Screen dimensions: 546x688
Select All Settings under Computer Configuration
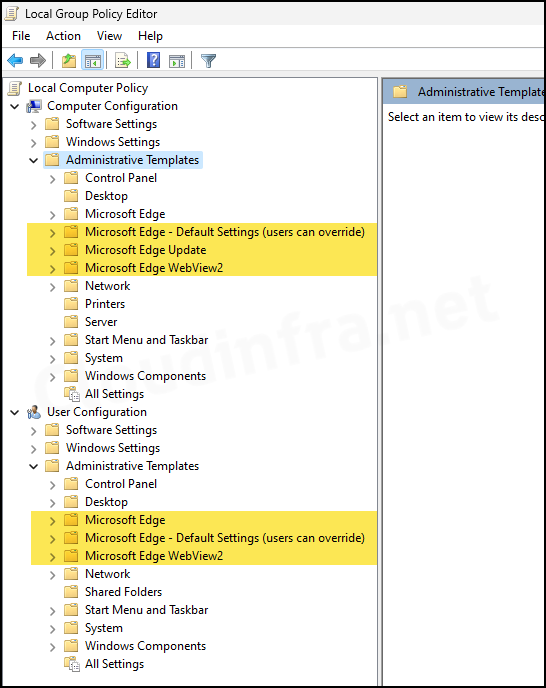(115, 394)
